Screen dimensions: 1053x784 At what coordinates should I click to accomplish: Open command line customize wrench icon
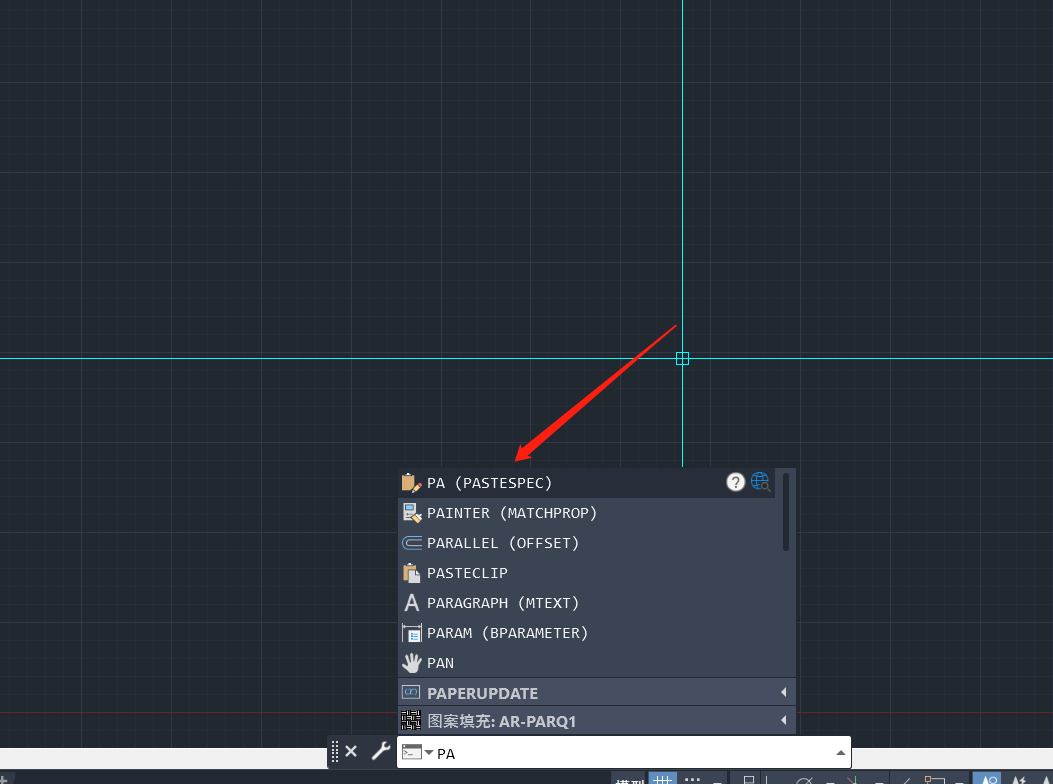click(380, 751)
